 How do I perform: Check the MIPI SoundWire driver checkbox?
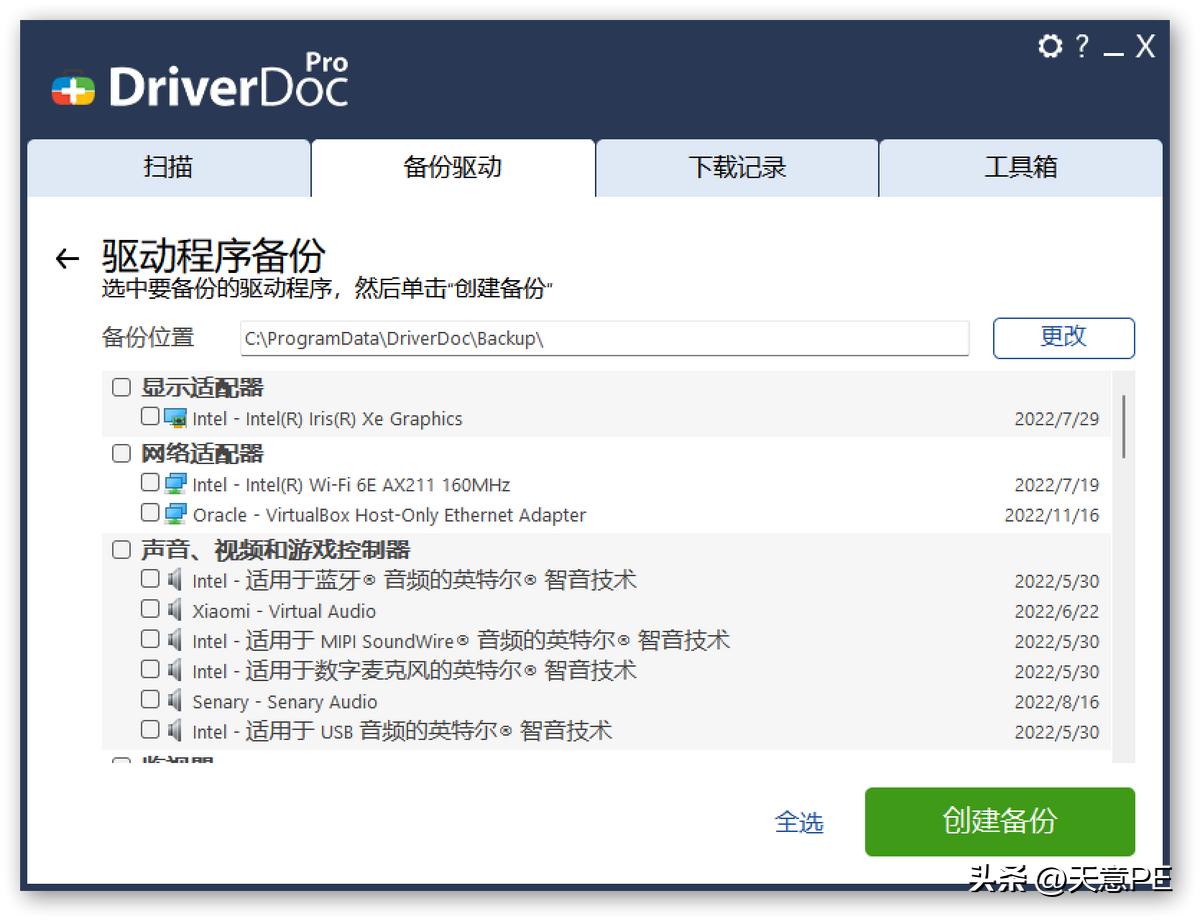coord(150,638)
